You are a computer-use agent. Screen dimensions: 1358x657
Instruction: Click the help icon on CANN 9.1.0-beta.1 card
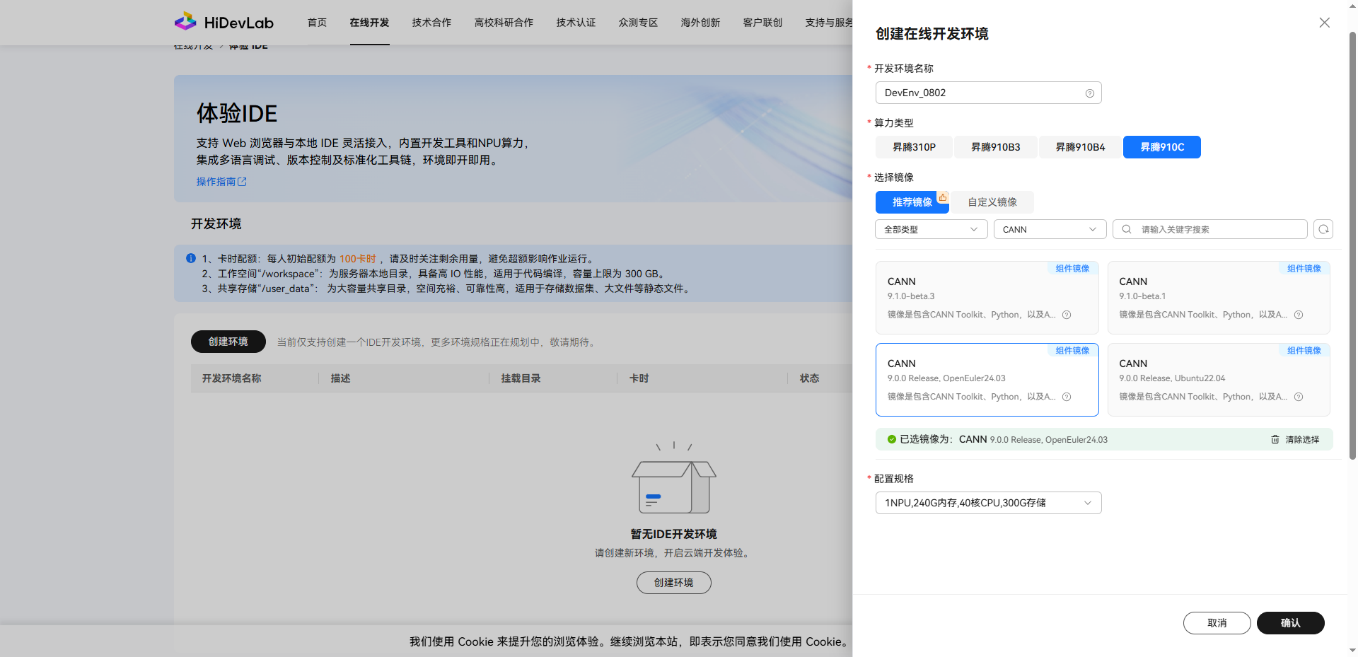pos(1299,314)
